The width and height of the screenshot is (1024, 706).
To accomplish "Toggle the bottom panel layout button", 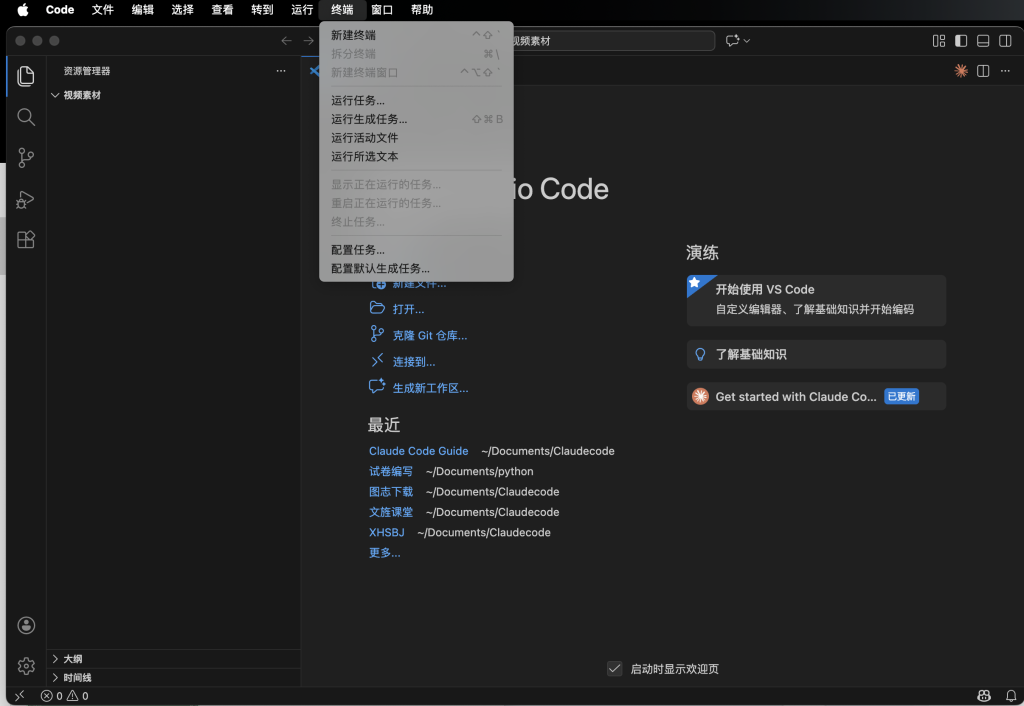I will pos(983,41).
